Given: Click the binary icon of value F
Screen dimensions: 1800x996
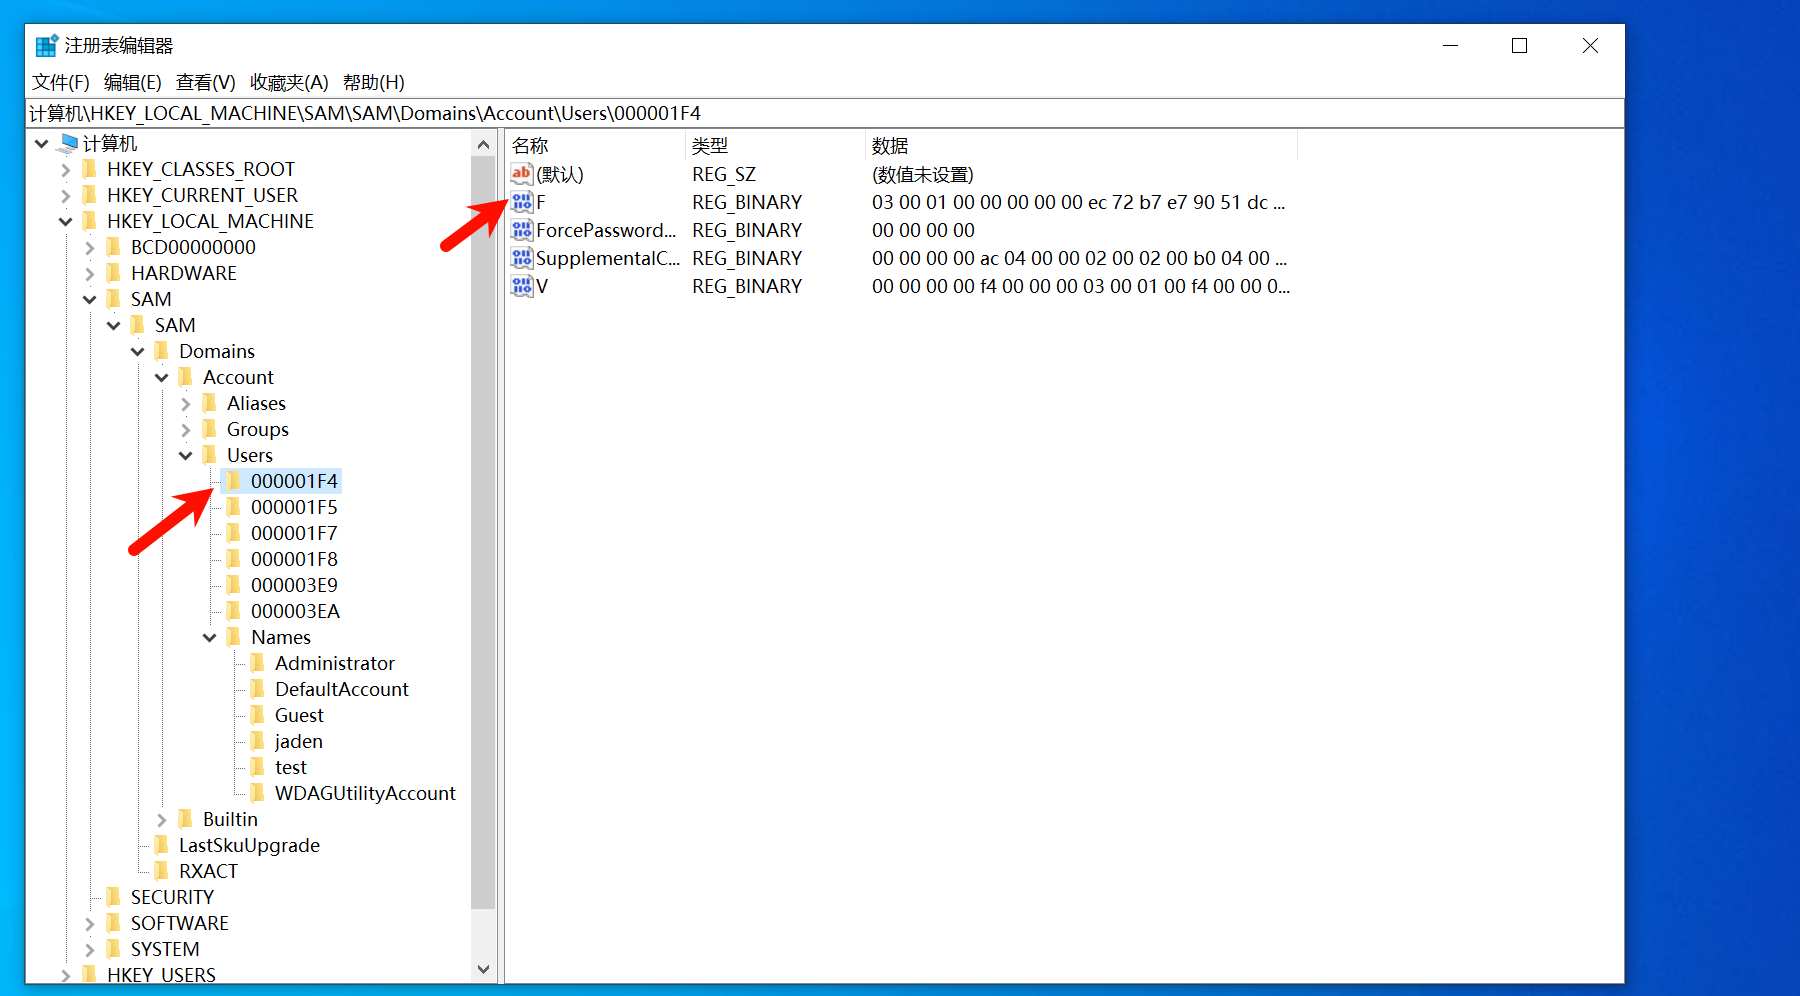Looking at the screenshot, I should (521, 203).
